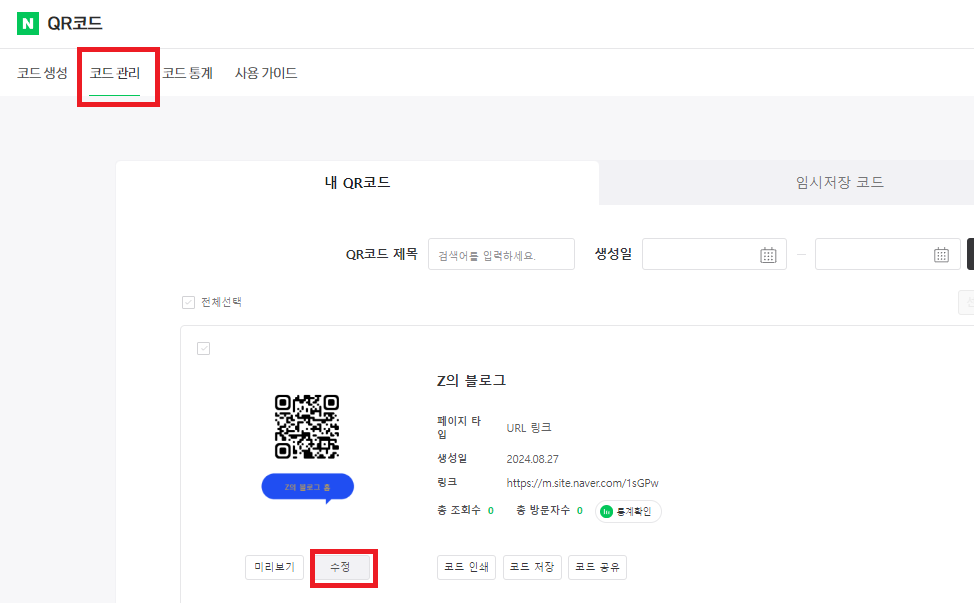Open the end date calendar icon
The image size is (974, 603).
[941, 255]
